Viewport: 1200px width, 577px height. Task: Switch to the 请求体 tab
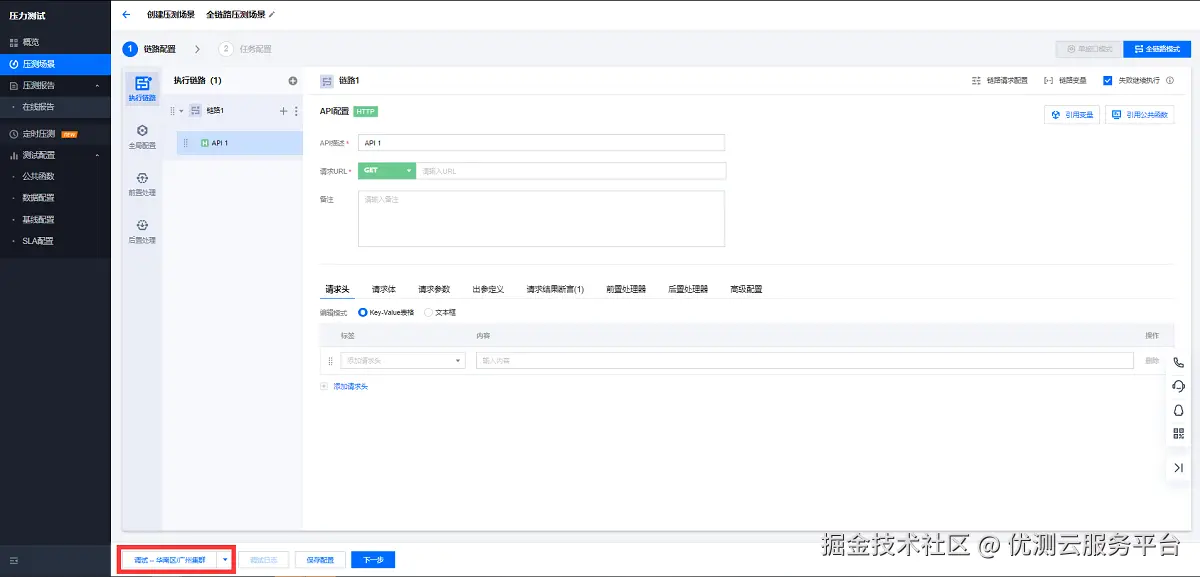click(383, 287)
